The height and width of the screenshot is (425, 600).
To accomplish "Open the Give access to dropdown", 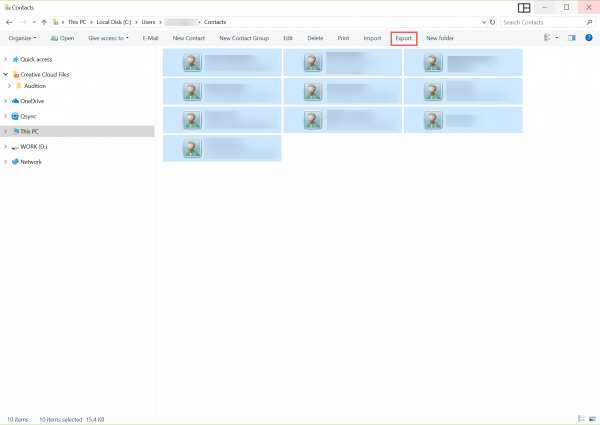I will [108, 38].
